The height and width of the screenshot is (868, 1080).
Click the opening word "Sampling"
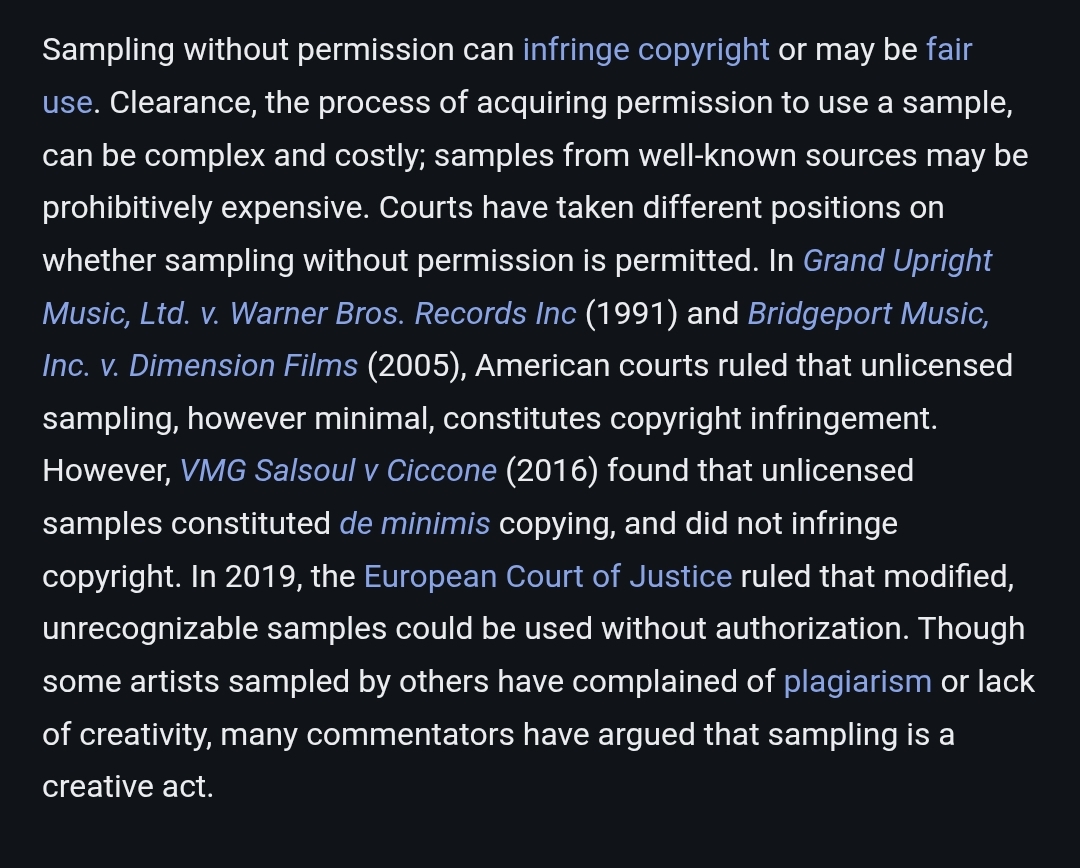pos(108,50)
